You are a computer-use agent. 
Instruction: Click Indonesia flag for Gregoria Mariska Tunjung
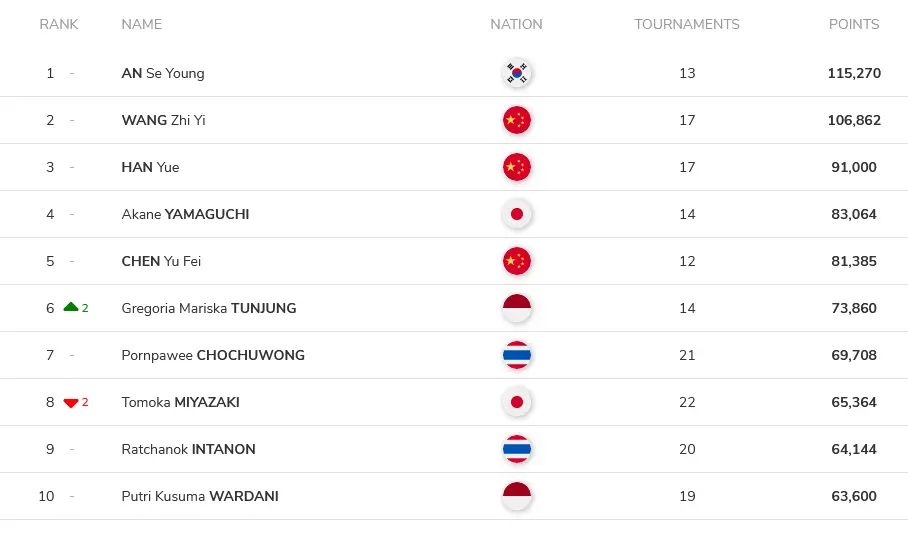(517, 308)
